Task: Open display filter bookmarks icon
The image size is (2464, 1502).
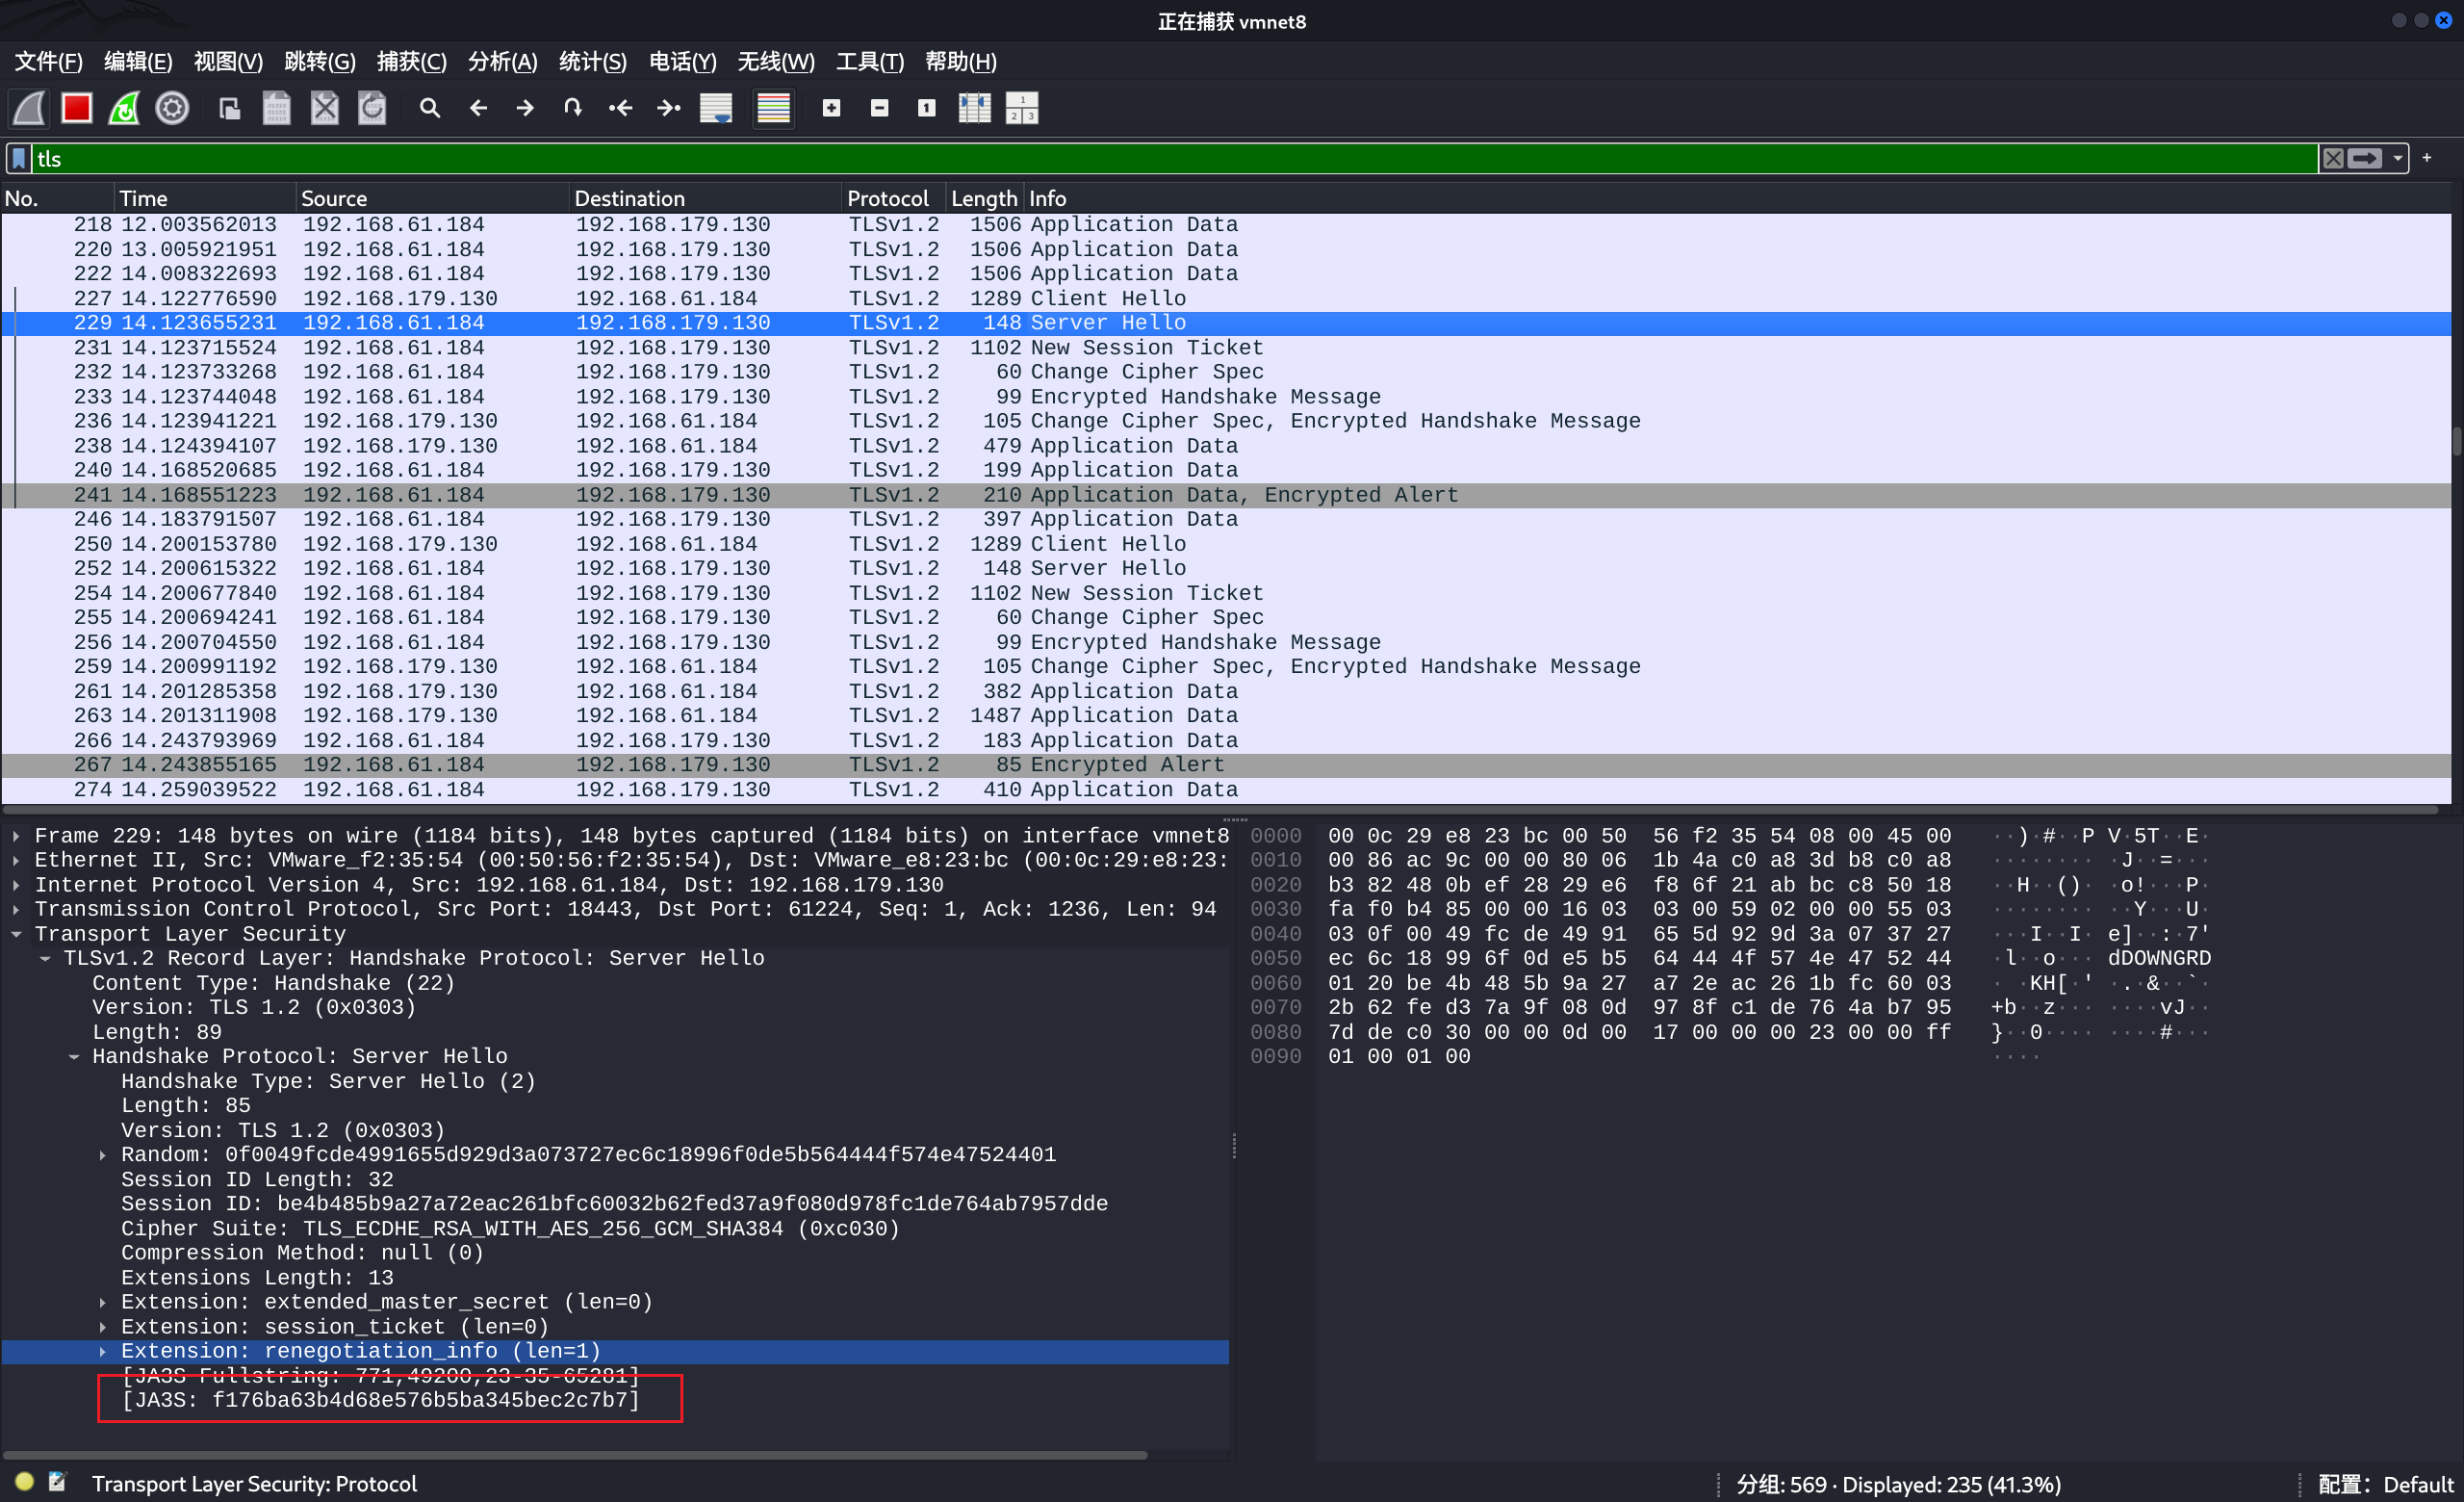Action: (x=19, y=159)
